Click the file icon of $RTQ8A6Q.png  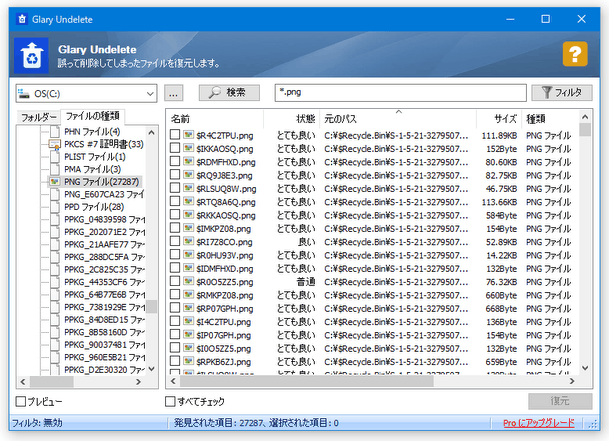(x=188, y=201)
